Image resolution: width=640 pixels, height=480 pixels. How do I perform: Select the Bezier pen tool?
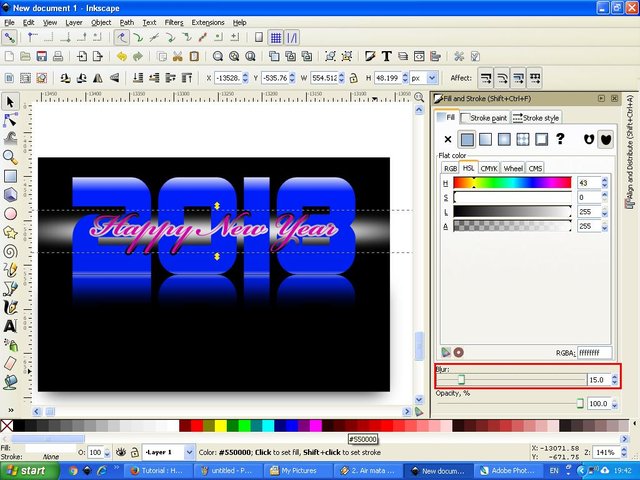tap(10, 289)
